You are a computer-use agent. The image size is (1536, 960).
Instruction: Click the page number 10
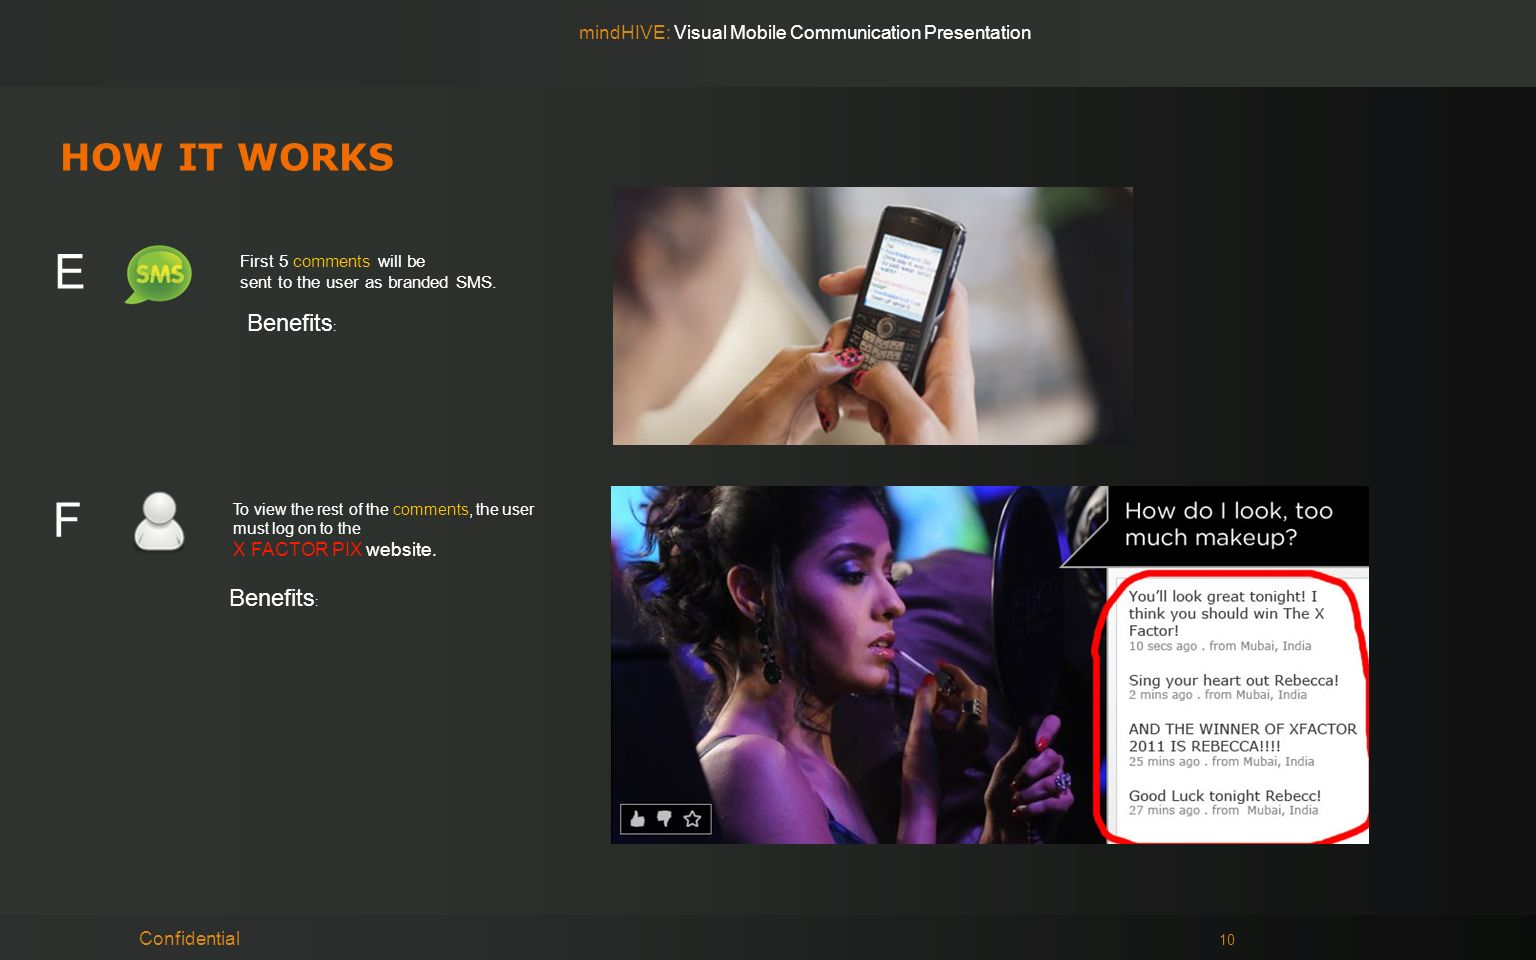[x=1227, y=940]
